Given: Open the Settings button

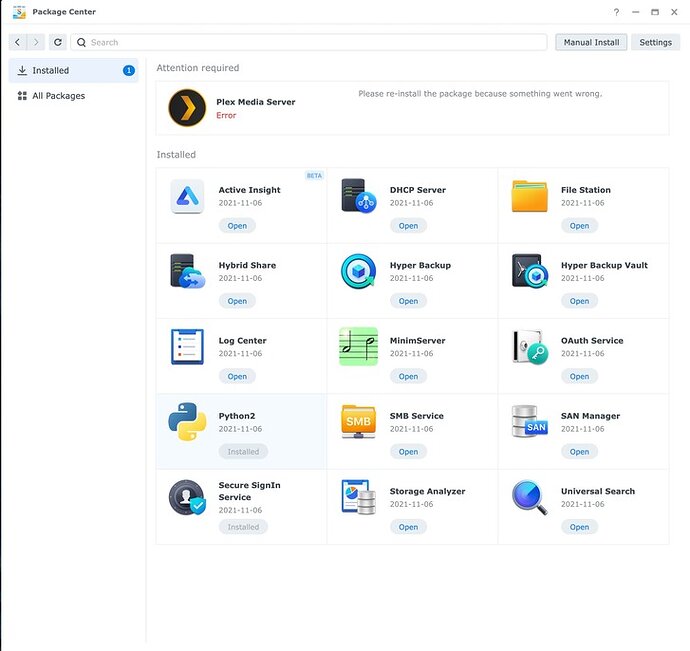Looking at the screenshot, I should coord(655,42).
